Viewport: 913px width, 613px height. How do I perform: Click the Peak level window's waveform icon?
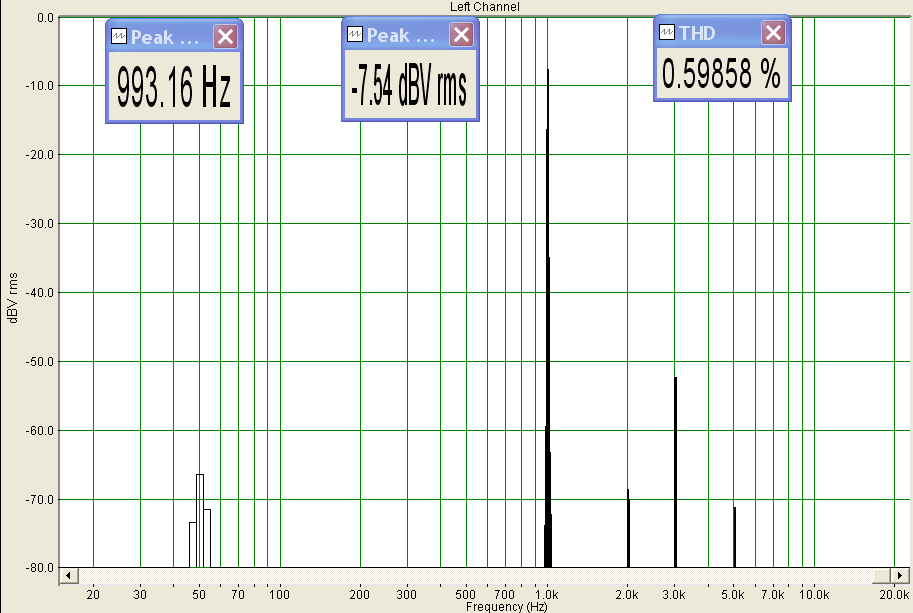355,34
